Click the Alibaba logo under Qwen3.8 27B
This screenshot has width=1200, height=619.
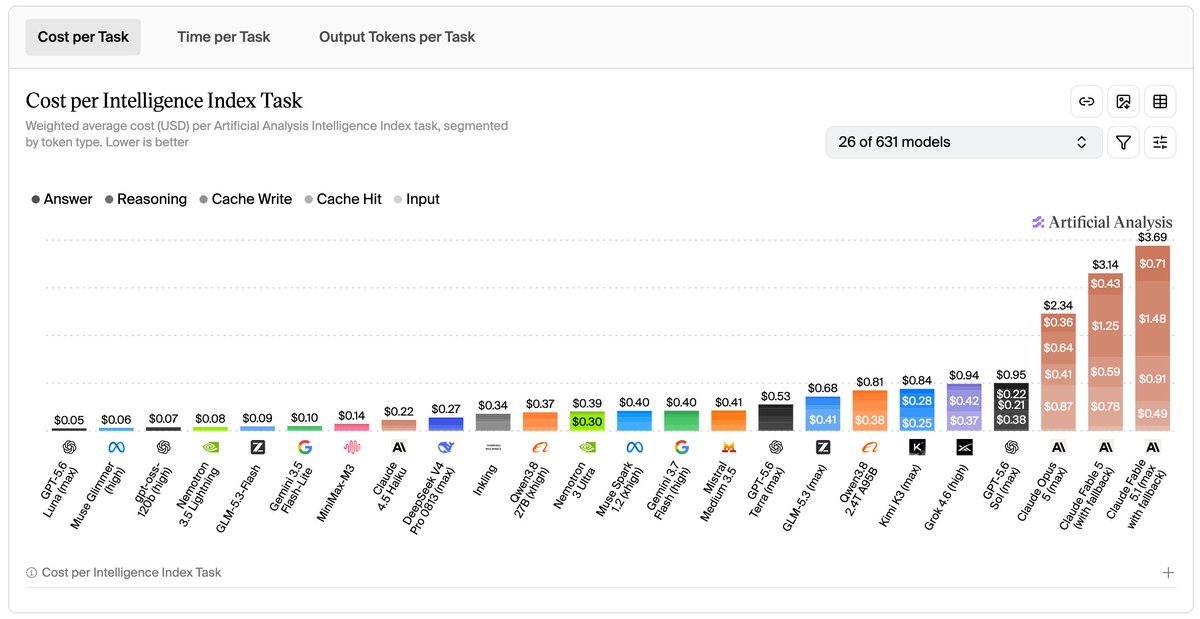click(x=540, y=447)
